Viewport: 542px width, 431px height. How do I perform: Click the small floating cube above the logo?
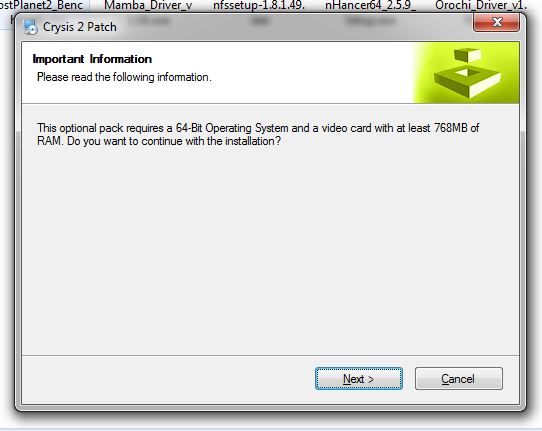point(467,55)
